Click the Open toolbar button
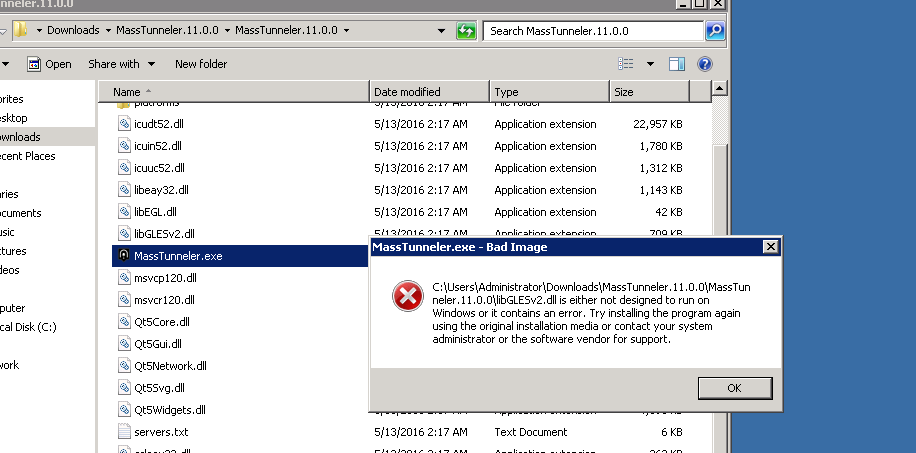916x453 pixels. pyautogui.click(x=49, y=64)
